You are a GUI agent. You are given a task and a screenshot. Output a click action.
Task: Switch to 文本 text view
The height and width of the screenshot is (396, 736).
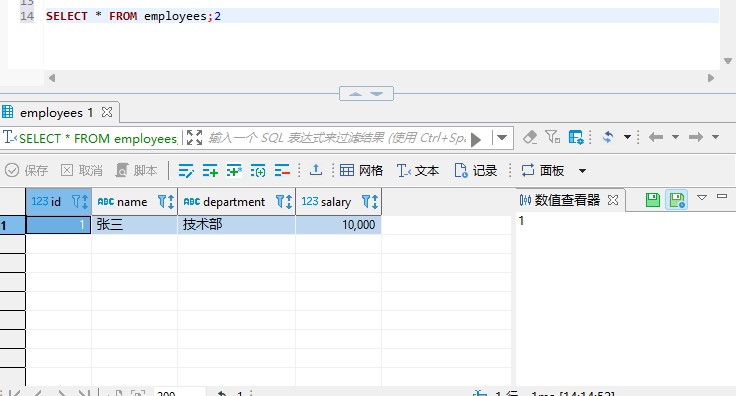(x=418, y=170)
